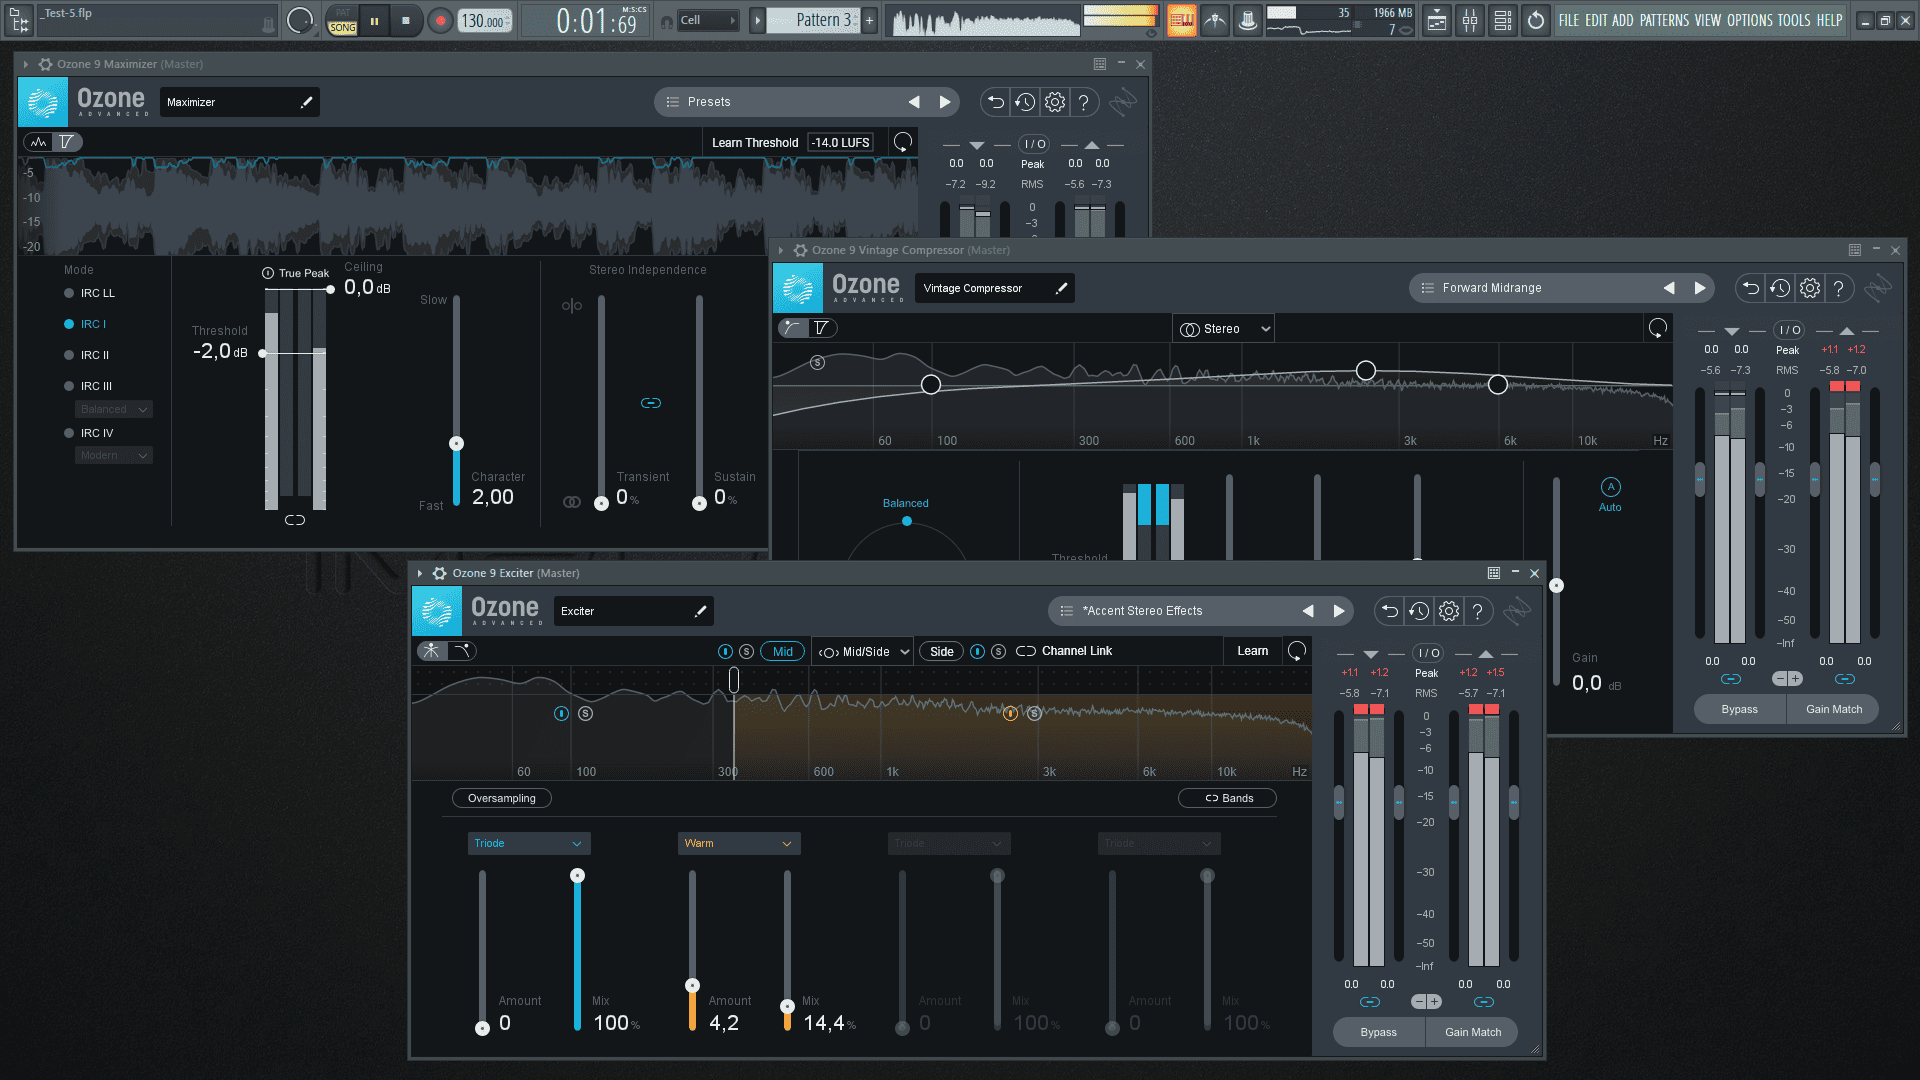Open Exciter settings gear icon
1920x1080 pixels.
click(x=1449, y=611)
